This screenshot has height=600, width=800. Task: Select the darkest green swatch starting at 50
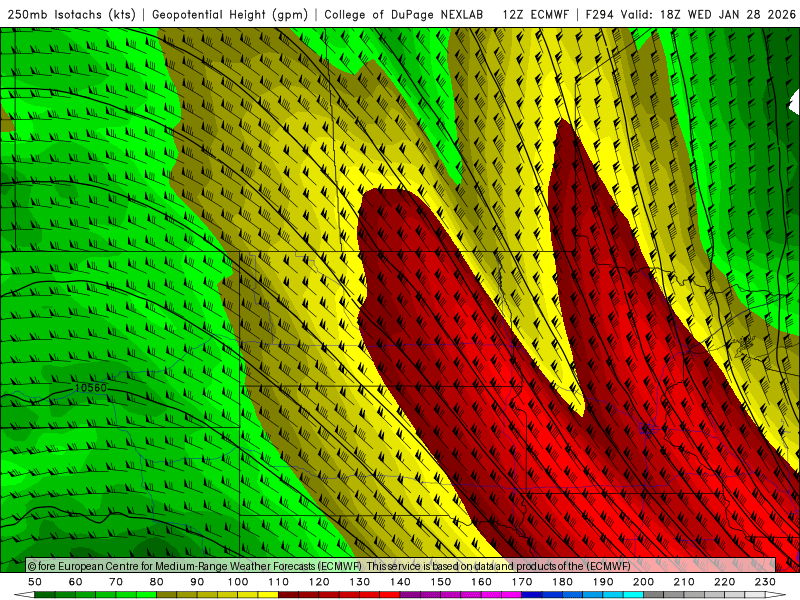(45, 595)
